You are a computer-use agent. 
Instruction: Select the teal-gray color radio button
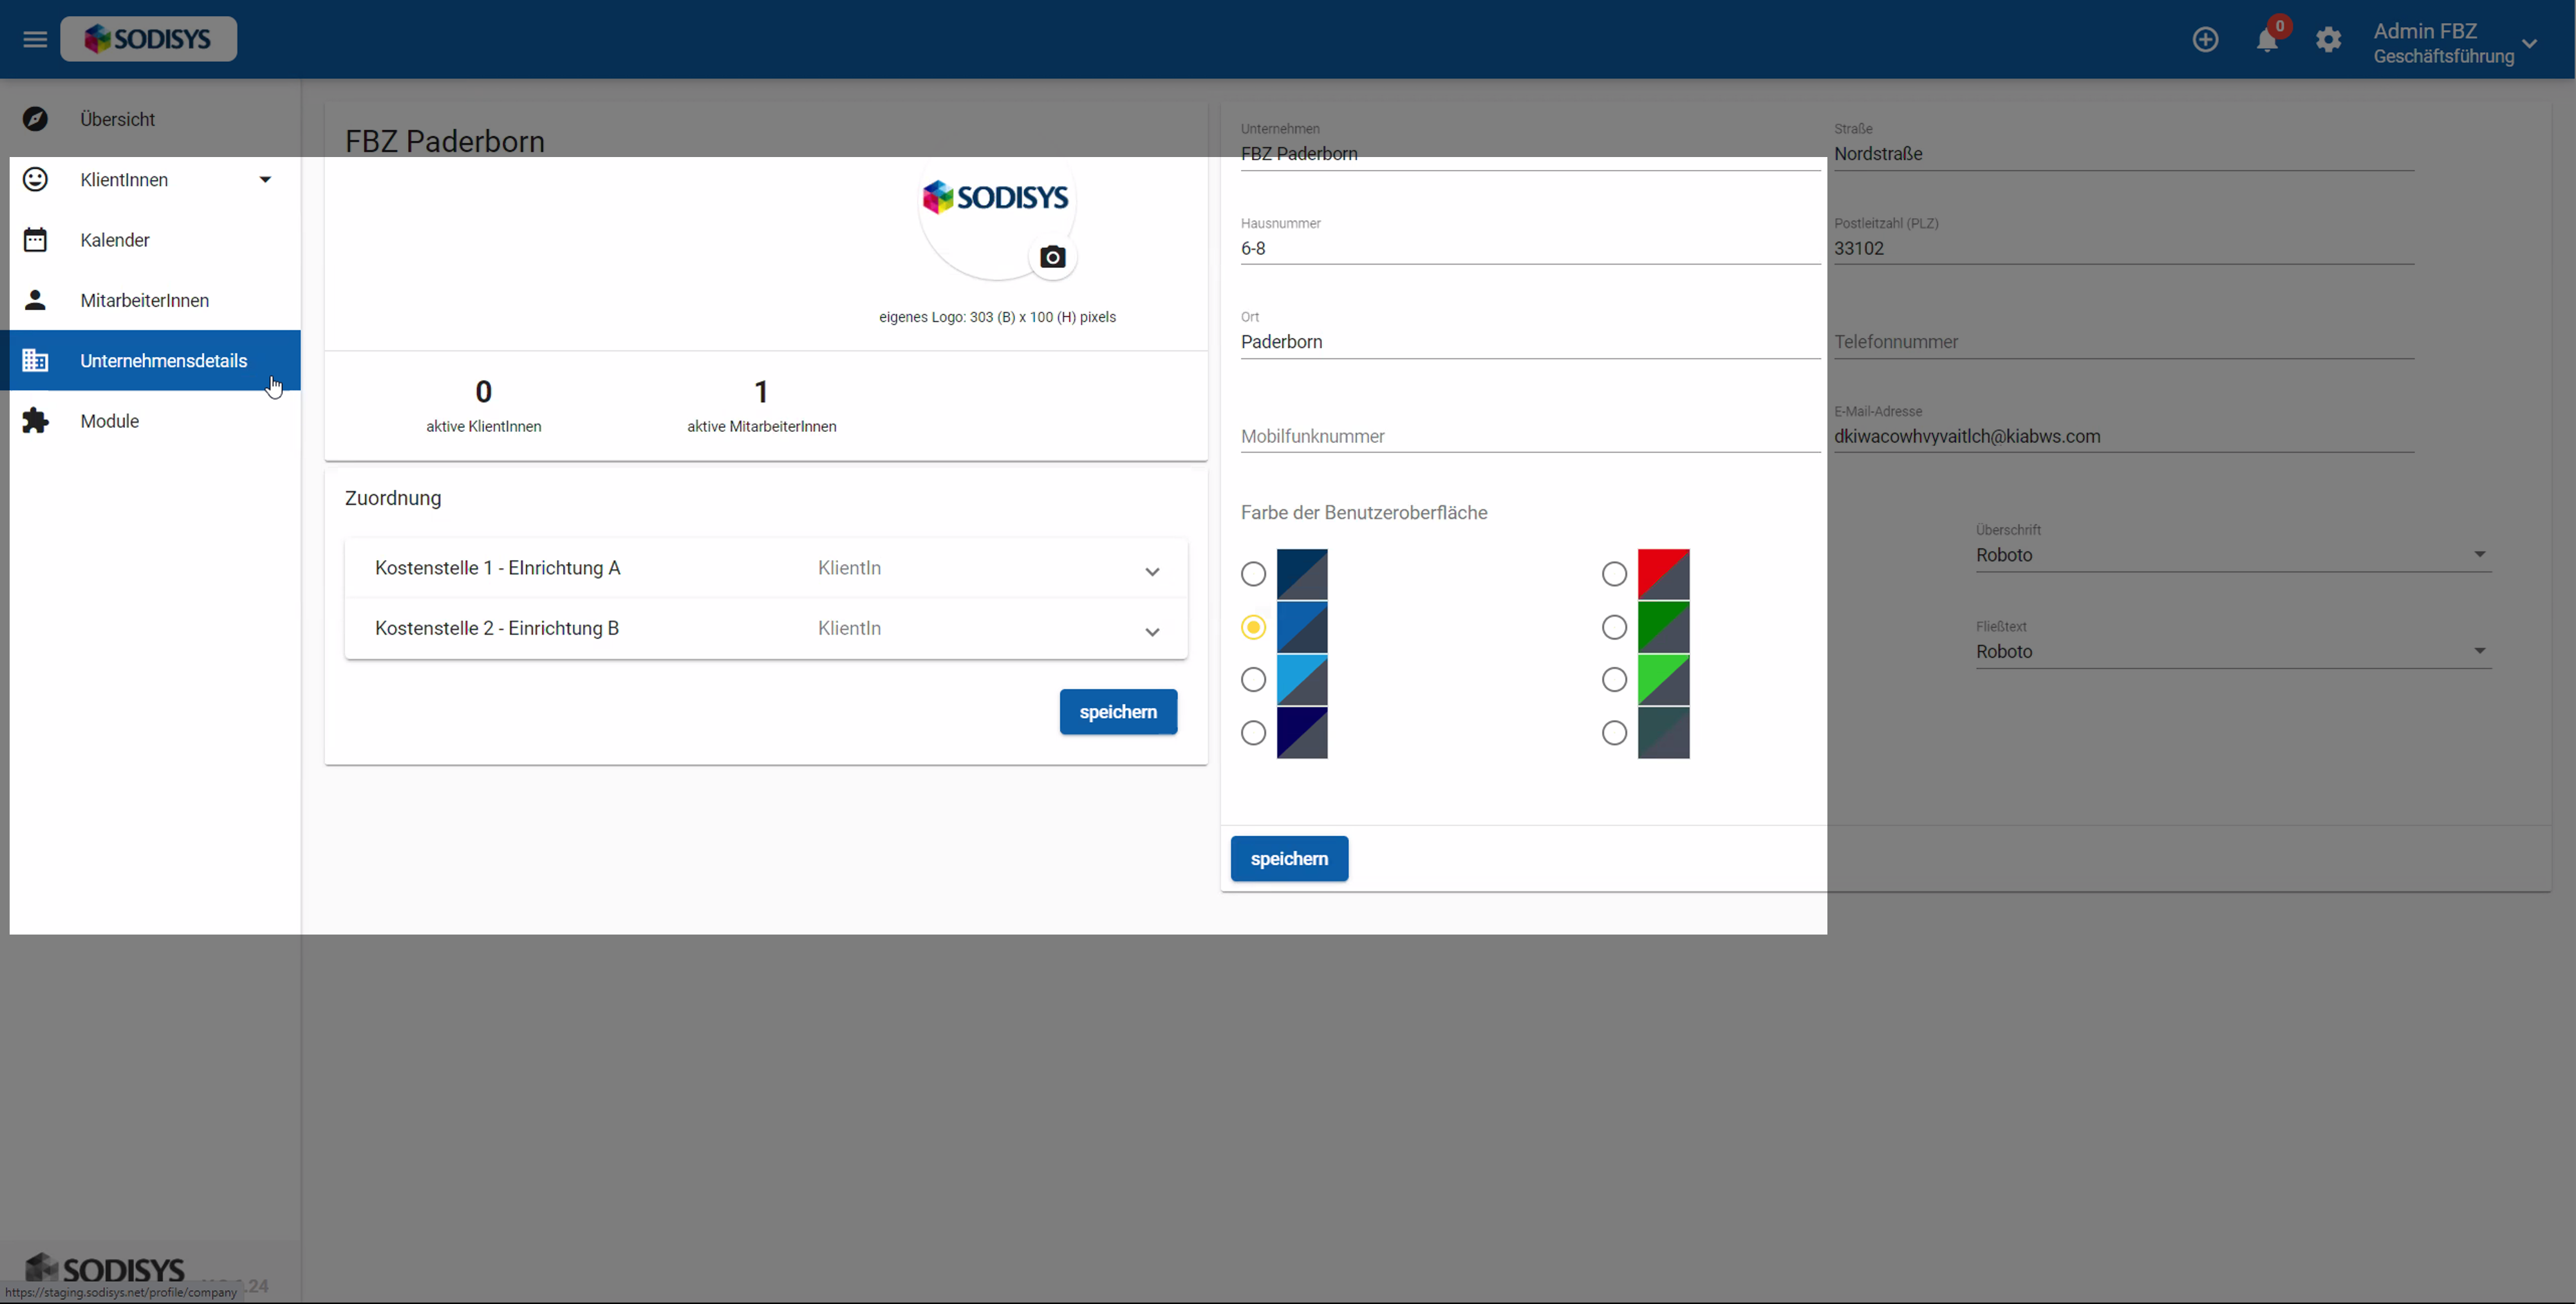pos(1614,733)
